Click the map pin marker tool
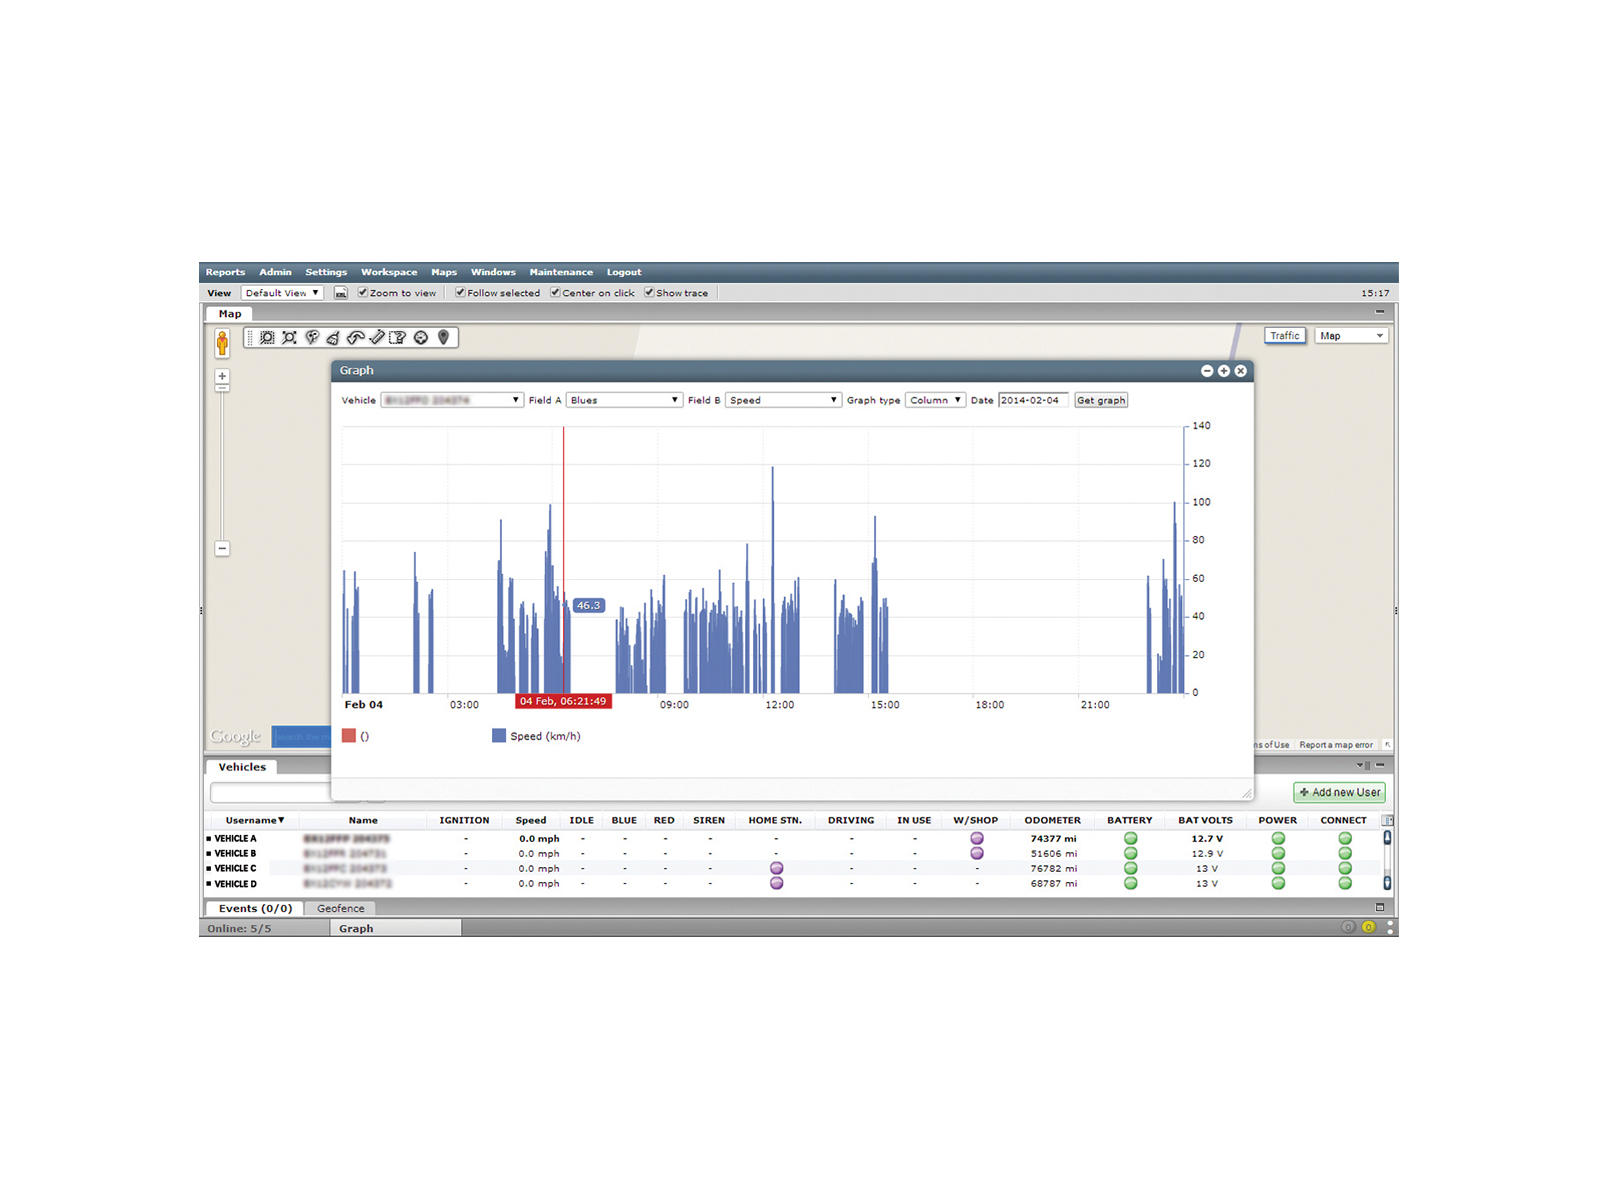This screenshot has width=1600, height=1200. (445, 337)
